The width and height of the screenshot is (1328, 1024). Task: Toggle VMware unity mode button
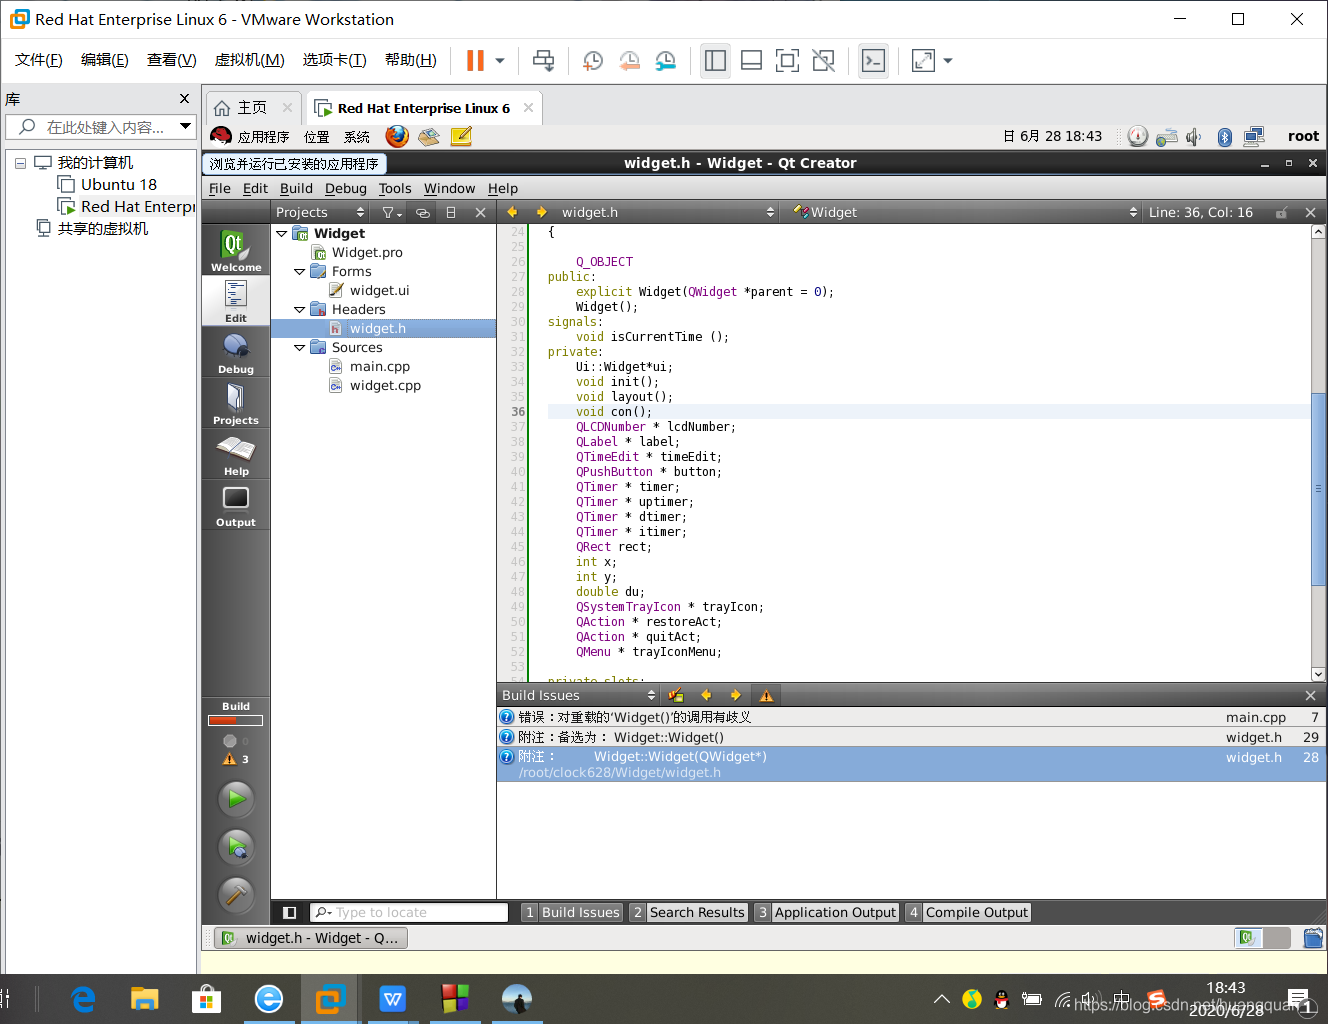click(x=823, y=61)
